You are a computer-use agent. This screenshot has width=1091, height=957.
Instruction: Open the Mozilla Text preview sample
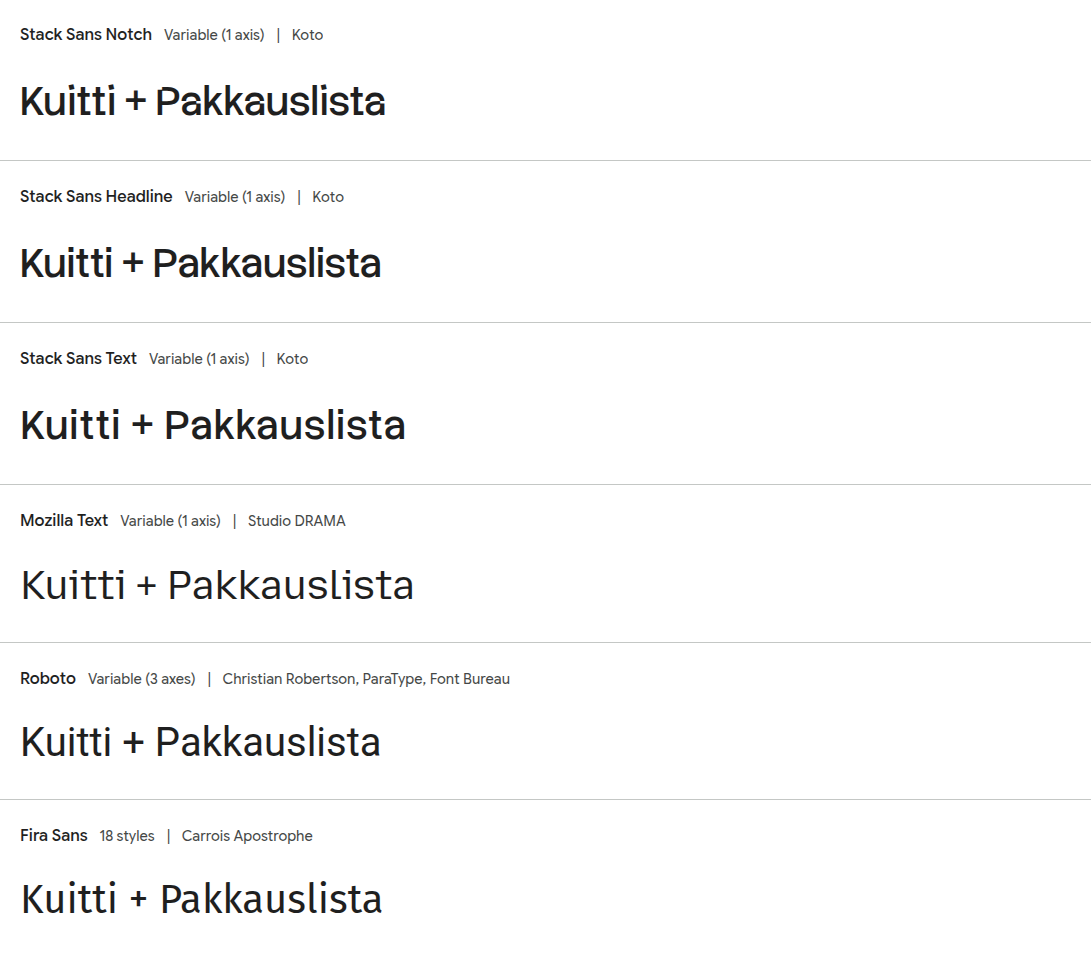(x=217, y=586)
